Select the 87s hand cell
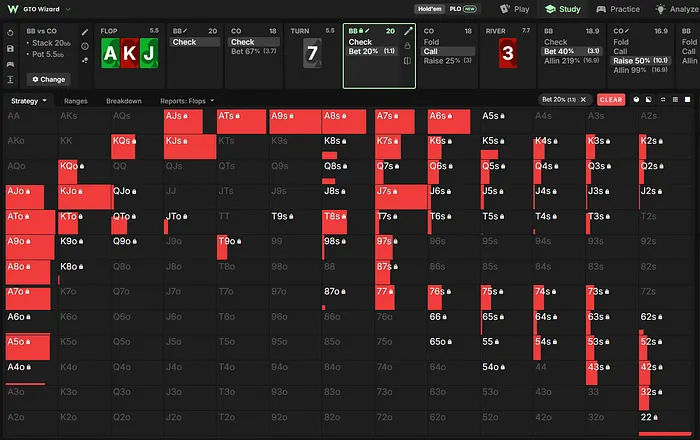This screenshot has width=700, height=440. [x=400, y=272]
